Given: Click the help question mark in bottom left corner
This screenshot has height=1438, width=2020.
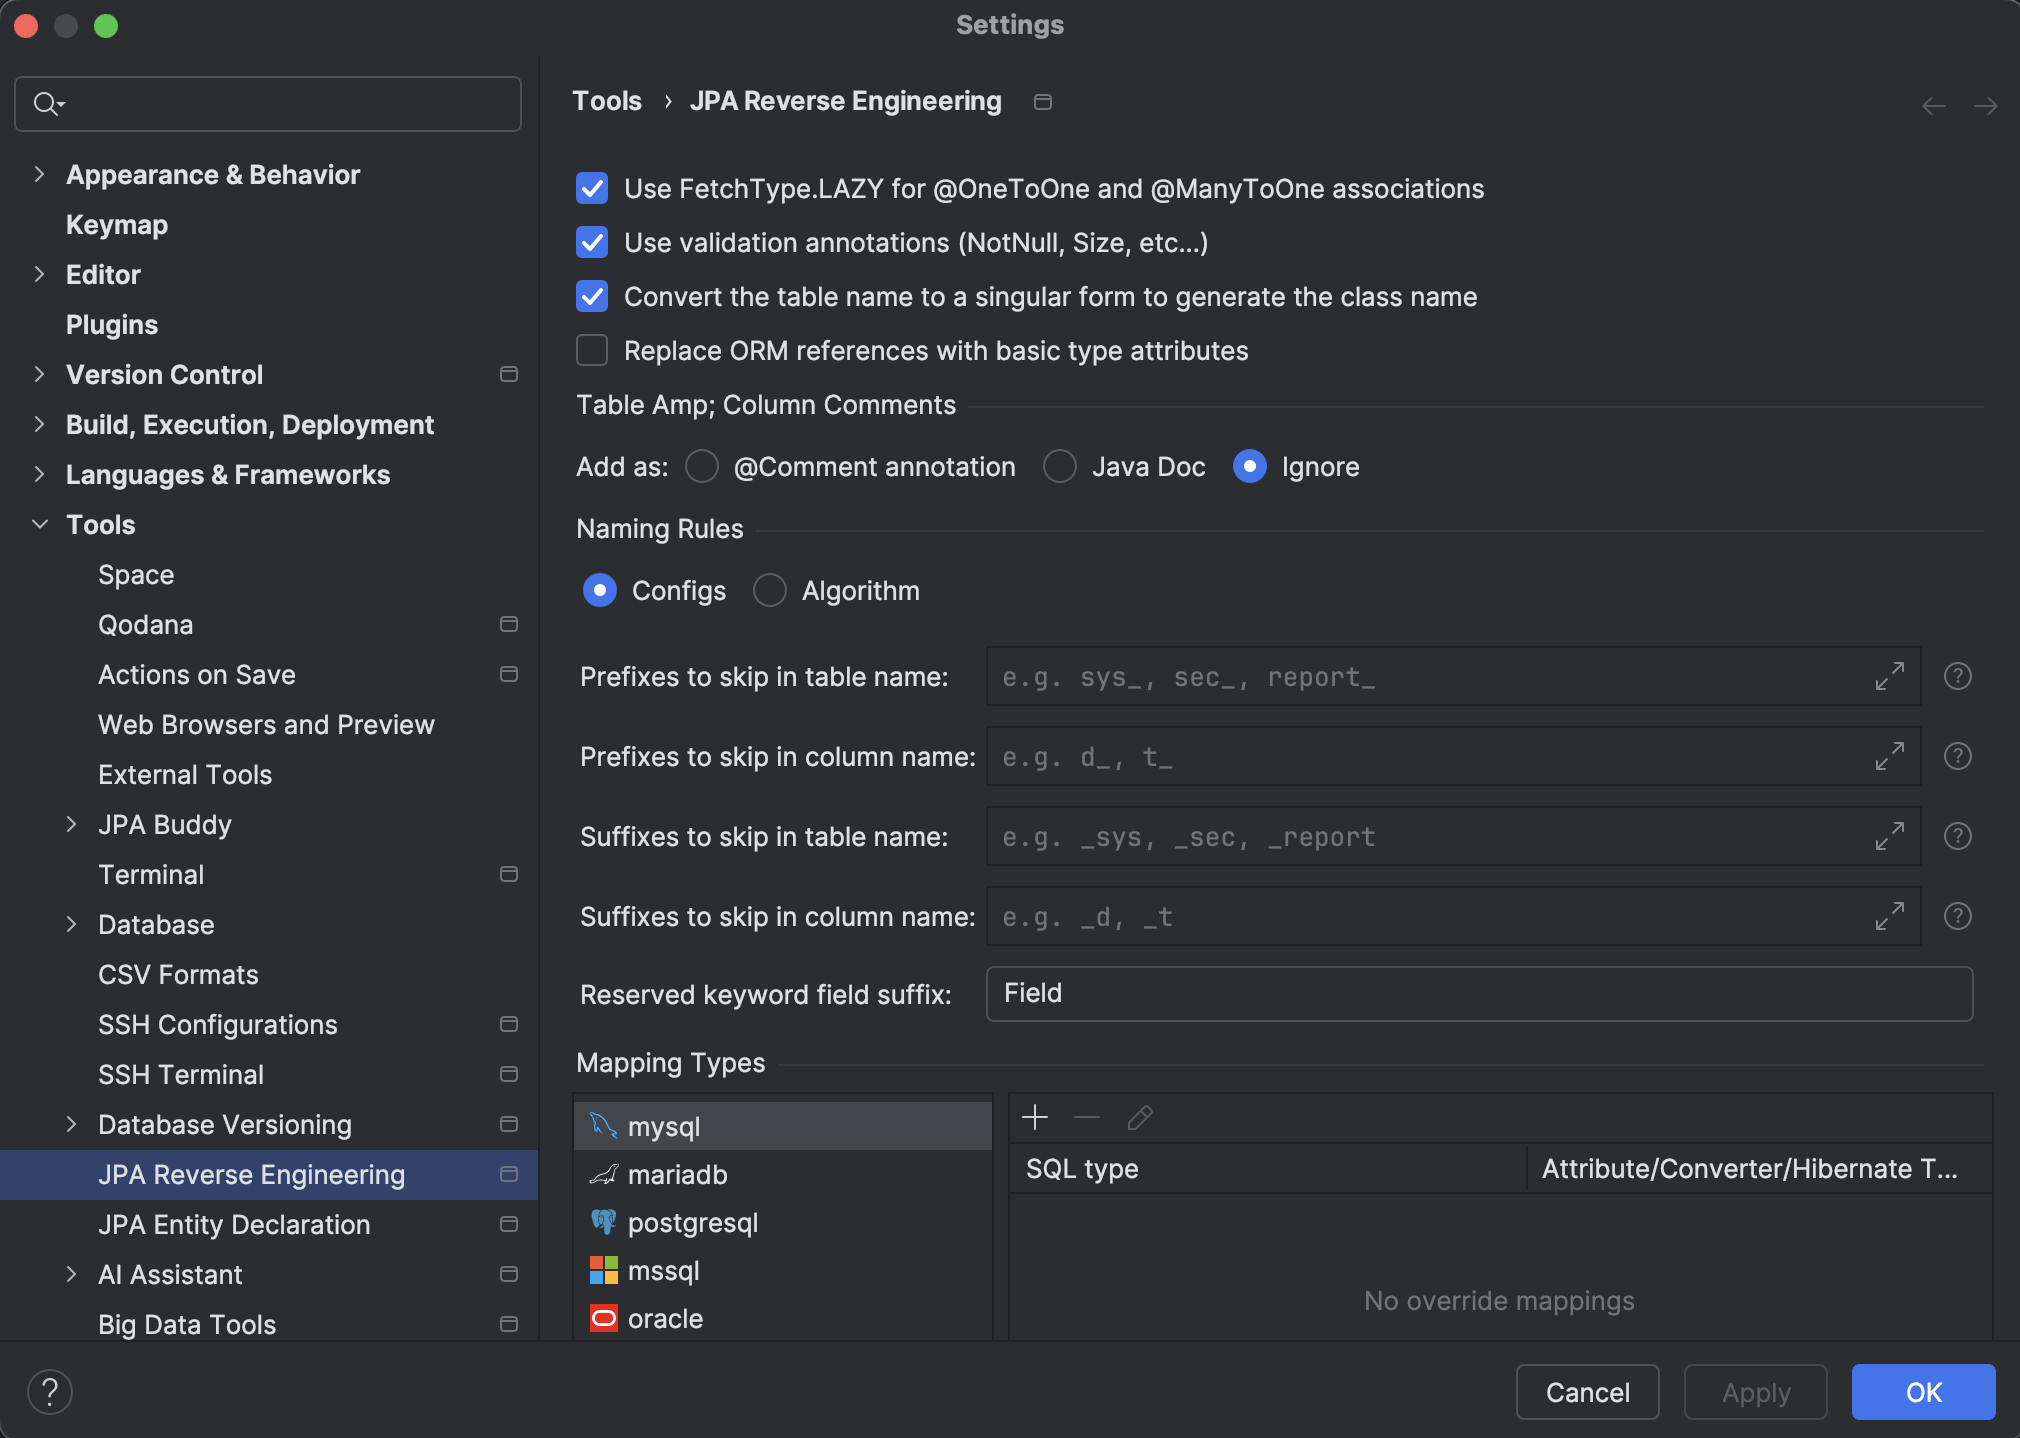Looking at the screenshot, I should coord(50,1391).
